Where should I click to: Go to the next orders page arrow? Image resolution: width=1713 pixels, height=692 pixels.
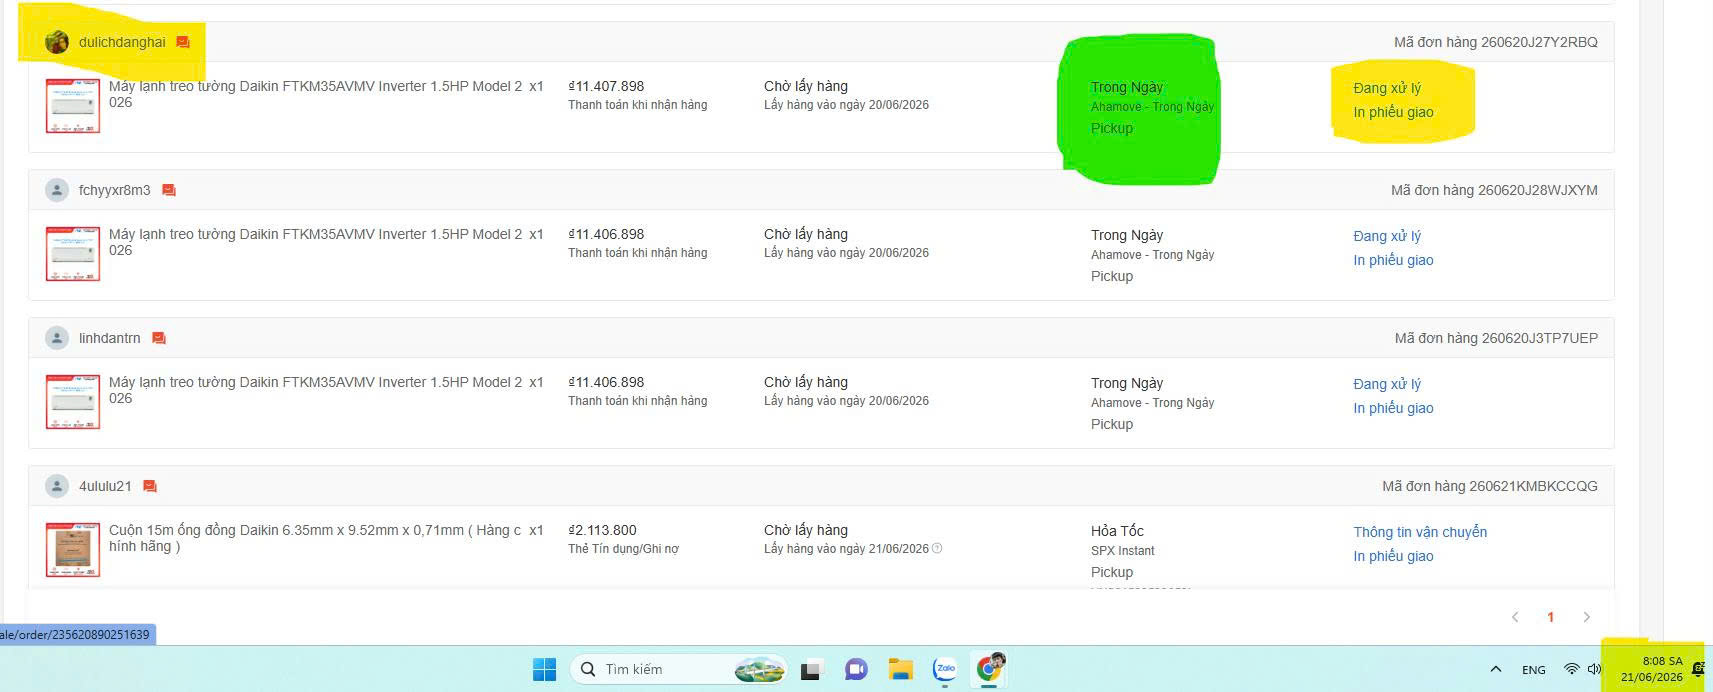tap(1587, 617)
